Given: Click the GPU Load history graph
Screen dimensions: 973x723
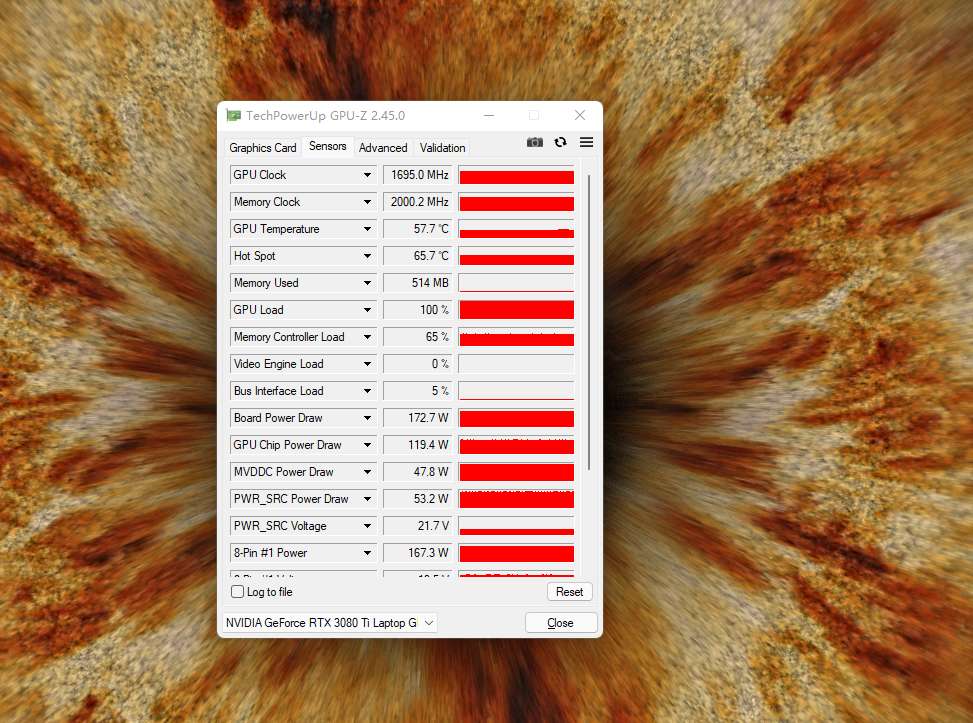Looking at the screenshot, I should [516, 310].
